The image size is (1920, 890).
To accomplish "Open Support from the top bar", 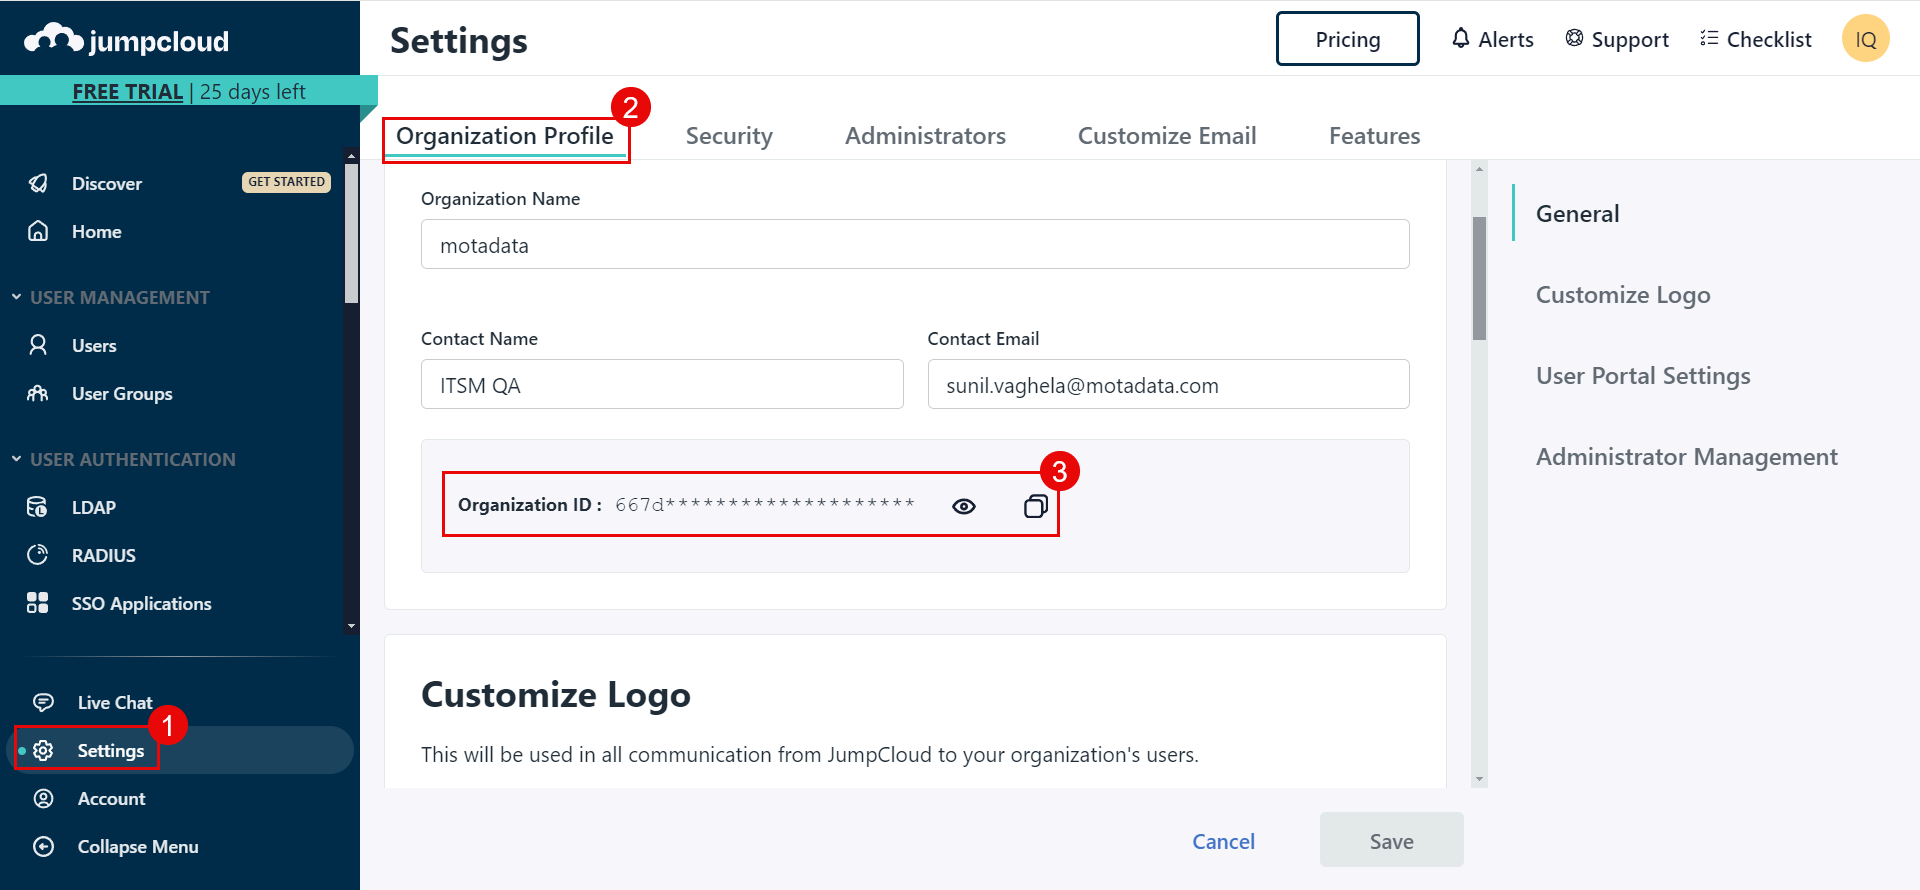I will (1617, 39).
